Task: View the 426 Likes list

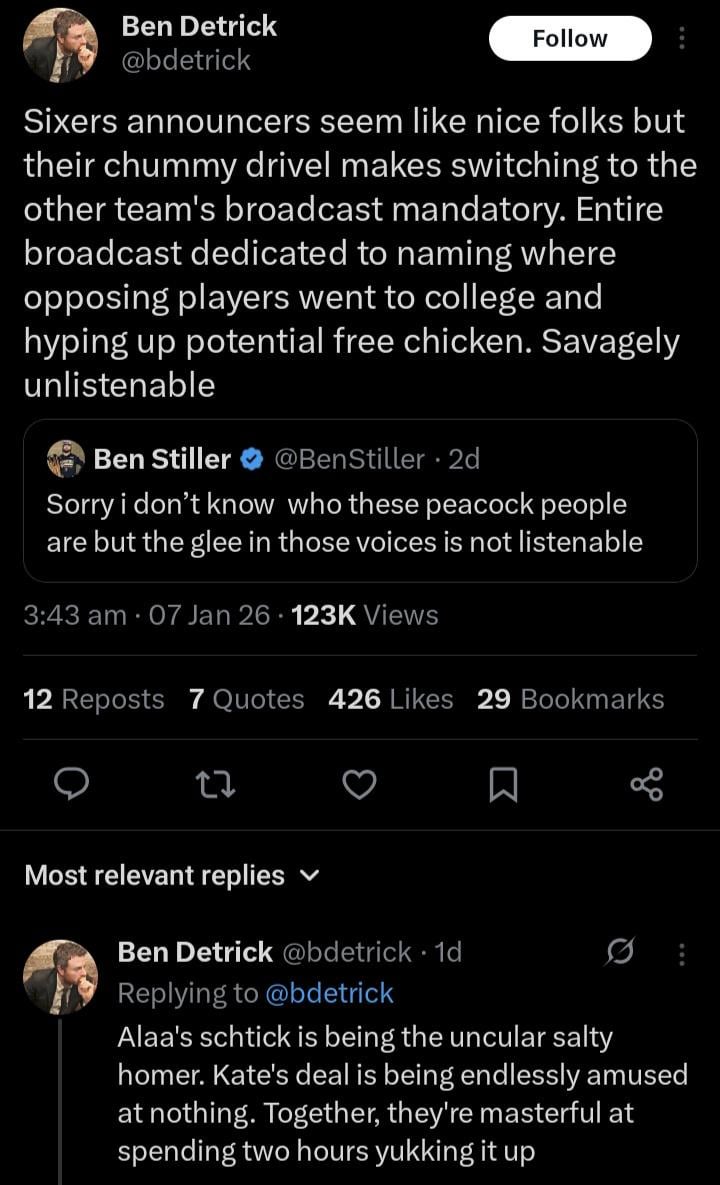Action: pyautogui.click(x=390, y=699)
